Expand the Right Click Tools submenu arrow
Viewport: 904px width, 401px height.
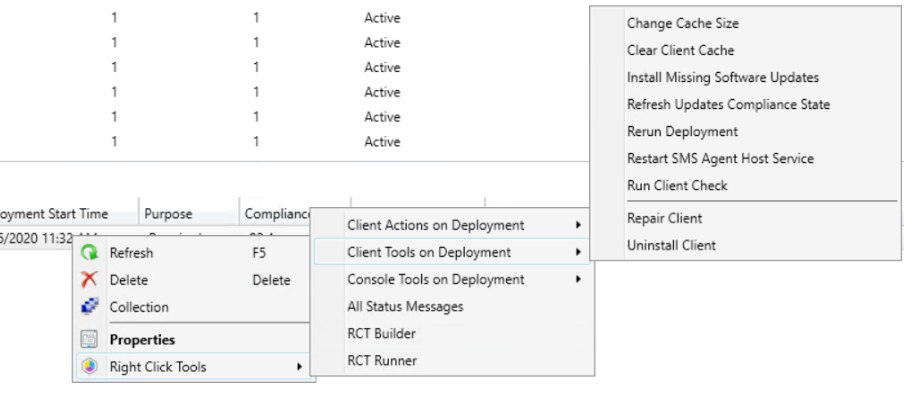point(299,367)
